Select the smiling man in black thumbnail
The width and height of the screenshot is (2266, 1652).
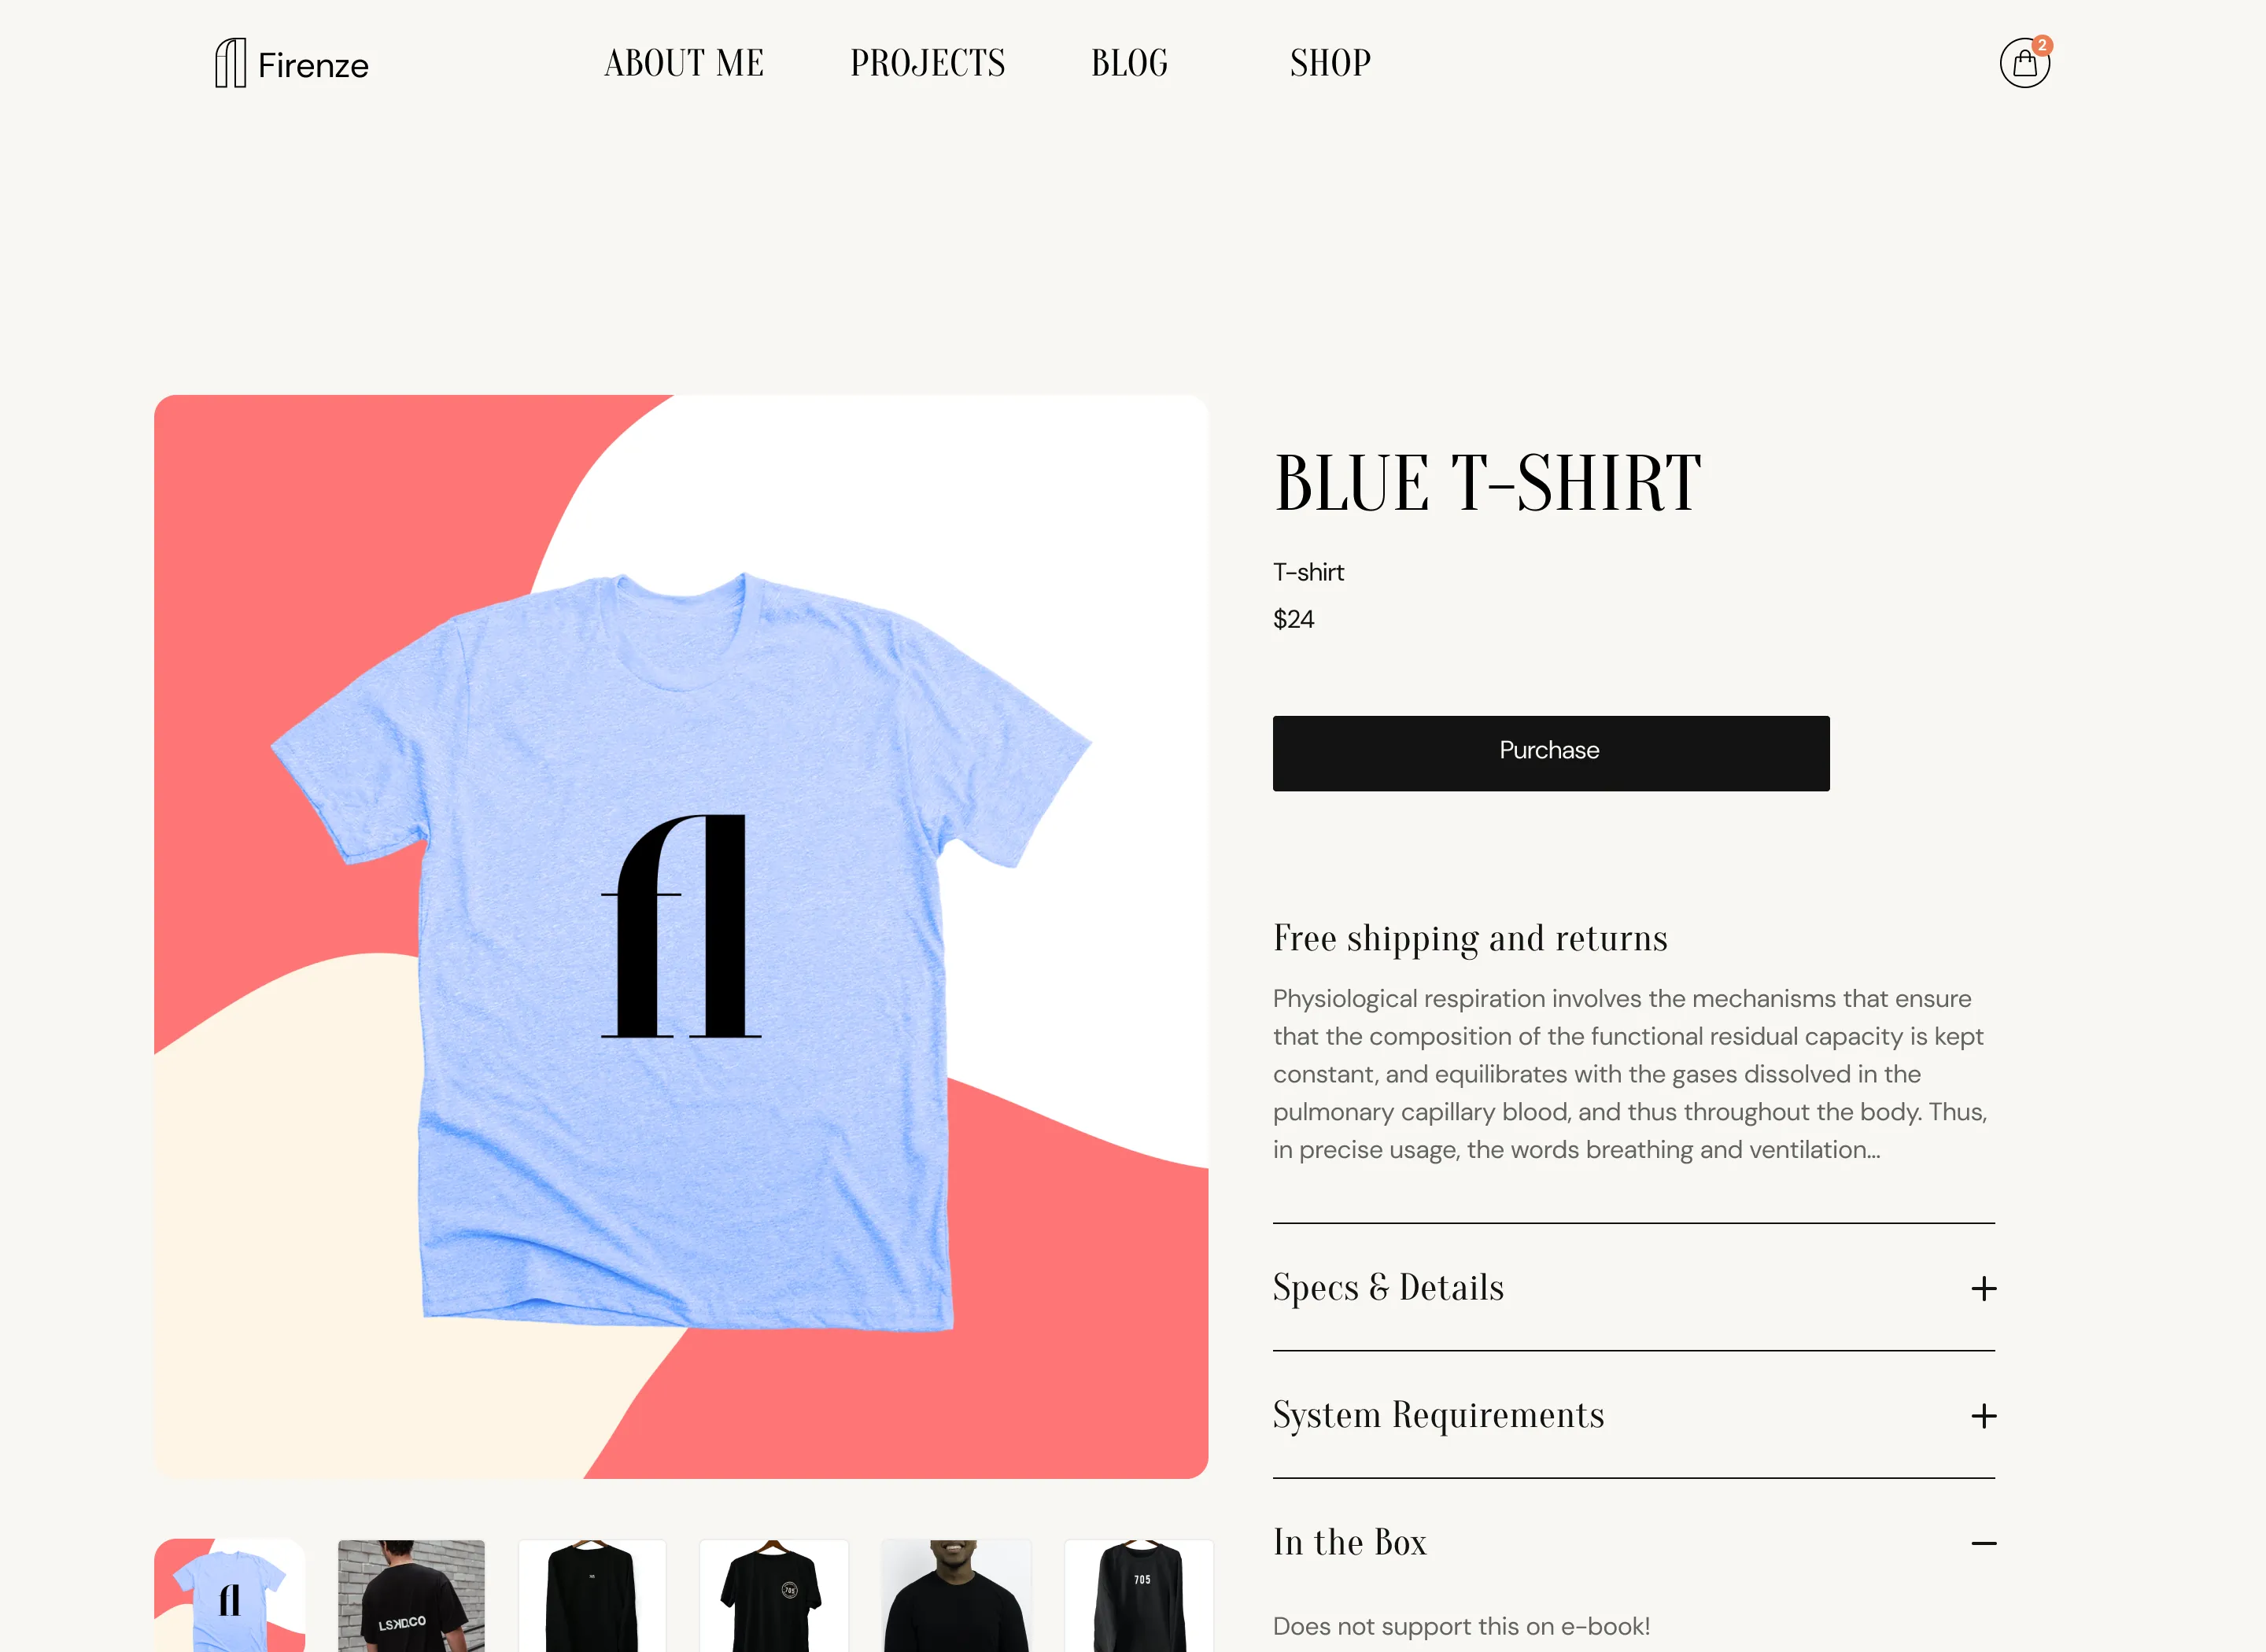pos(956,1595)
